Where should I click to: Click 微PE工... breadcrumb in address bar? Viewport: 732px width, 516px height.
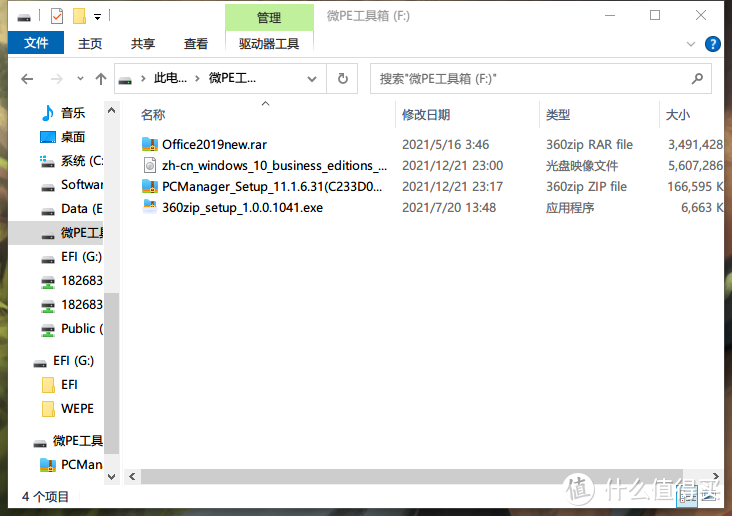coord(232,78)
